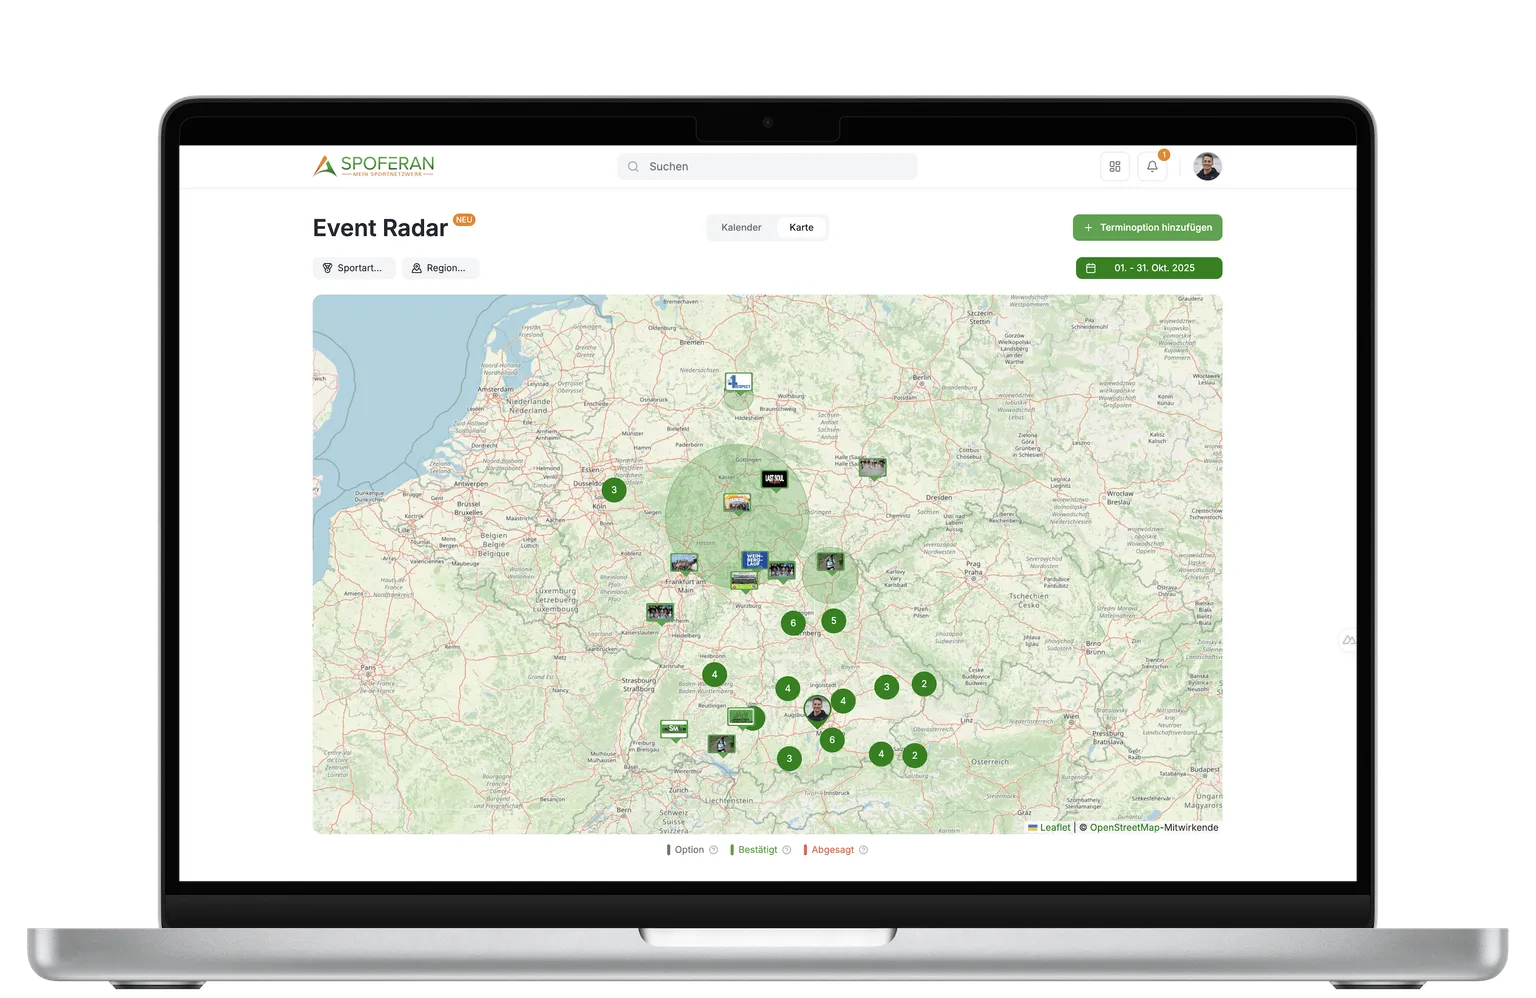Viewport: 1536px width, 998px height.
Task: Expand the cluster of 5 events
Action: click(x=833, y=621)
